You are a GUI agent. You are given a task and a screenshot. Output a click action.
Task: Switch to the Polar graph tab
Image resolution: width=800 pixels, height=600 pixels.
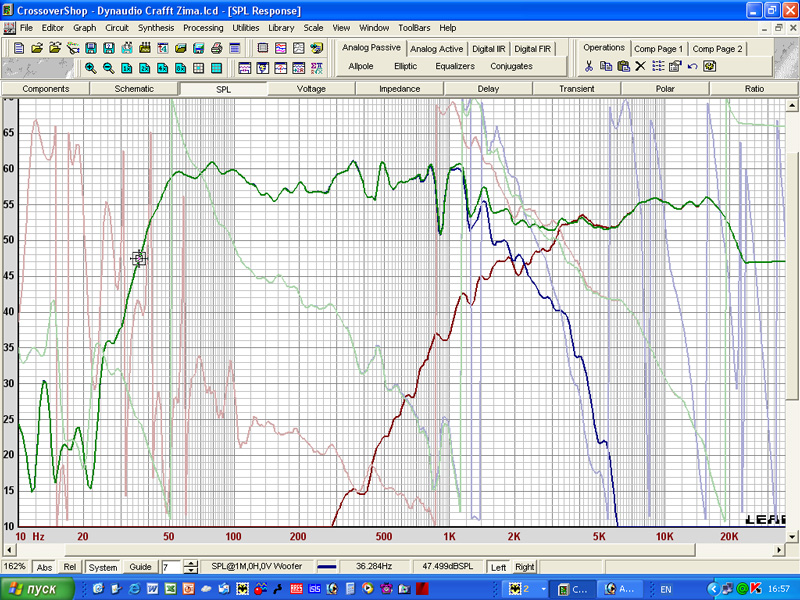pyautogui.click(x=665, y=89)
